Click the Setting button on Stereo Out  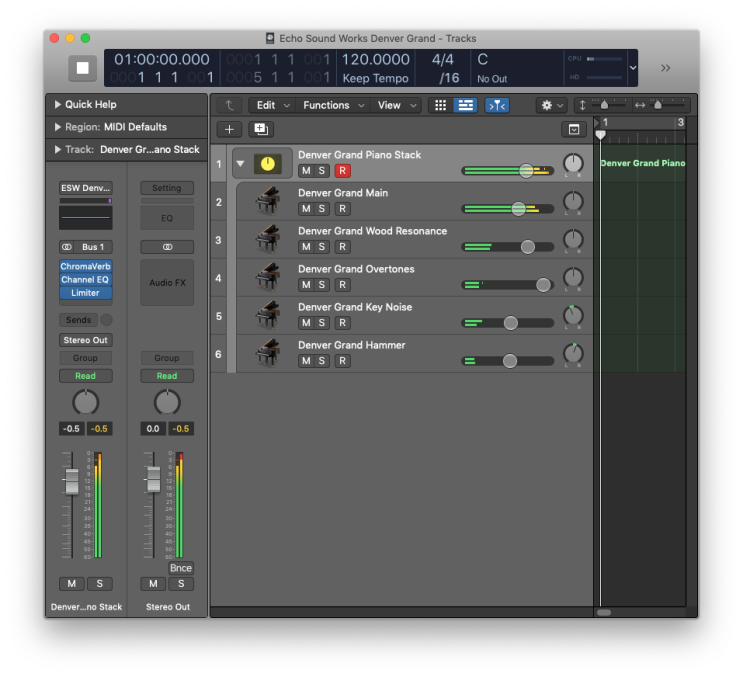167,188
